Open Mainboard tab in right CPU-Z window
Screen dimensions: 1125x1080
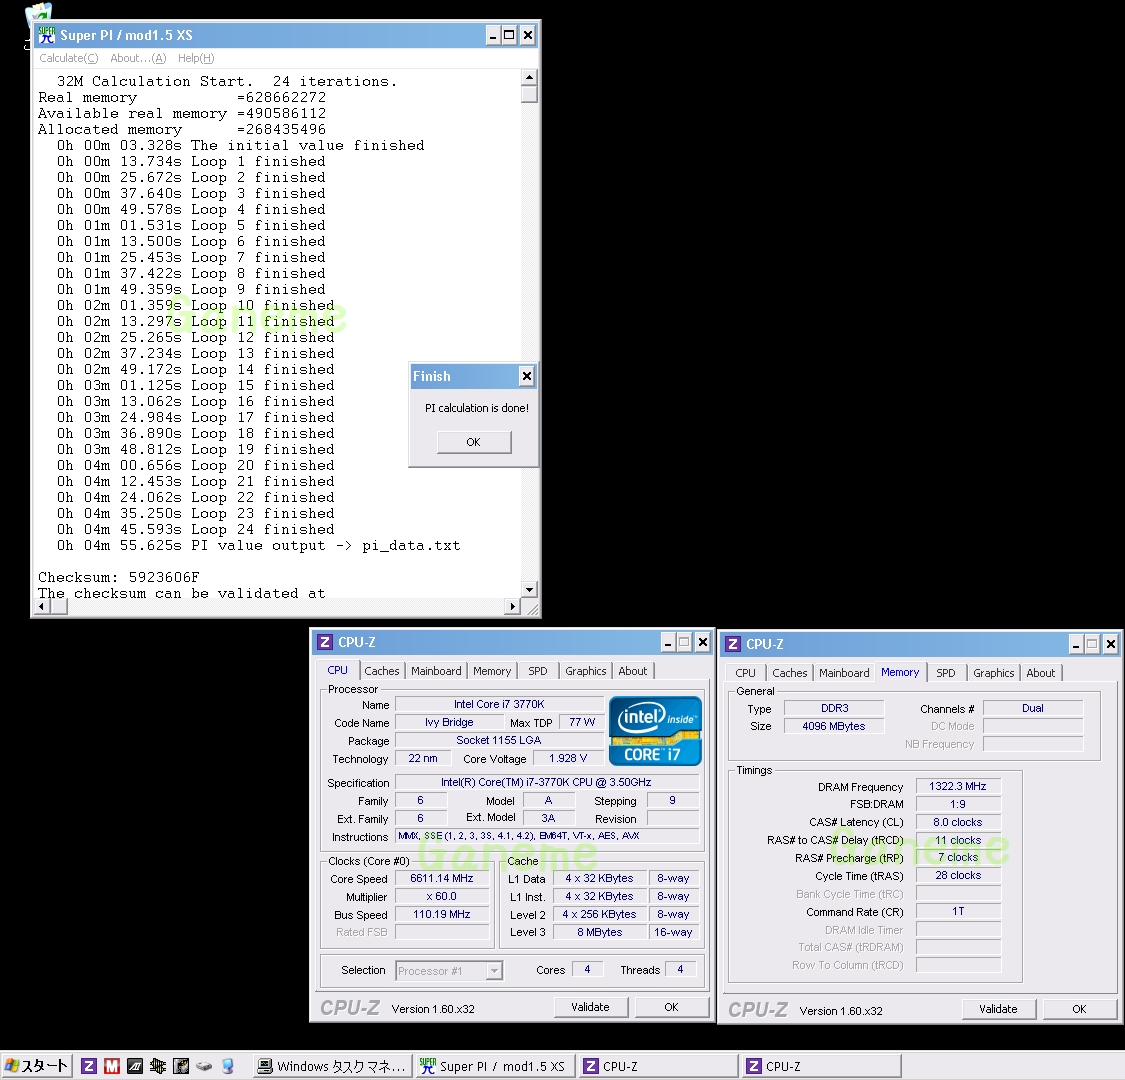coord(844,673)
